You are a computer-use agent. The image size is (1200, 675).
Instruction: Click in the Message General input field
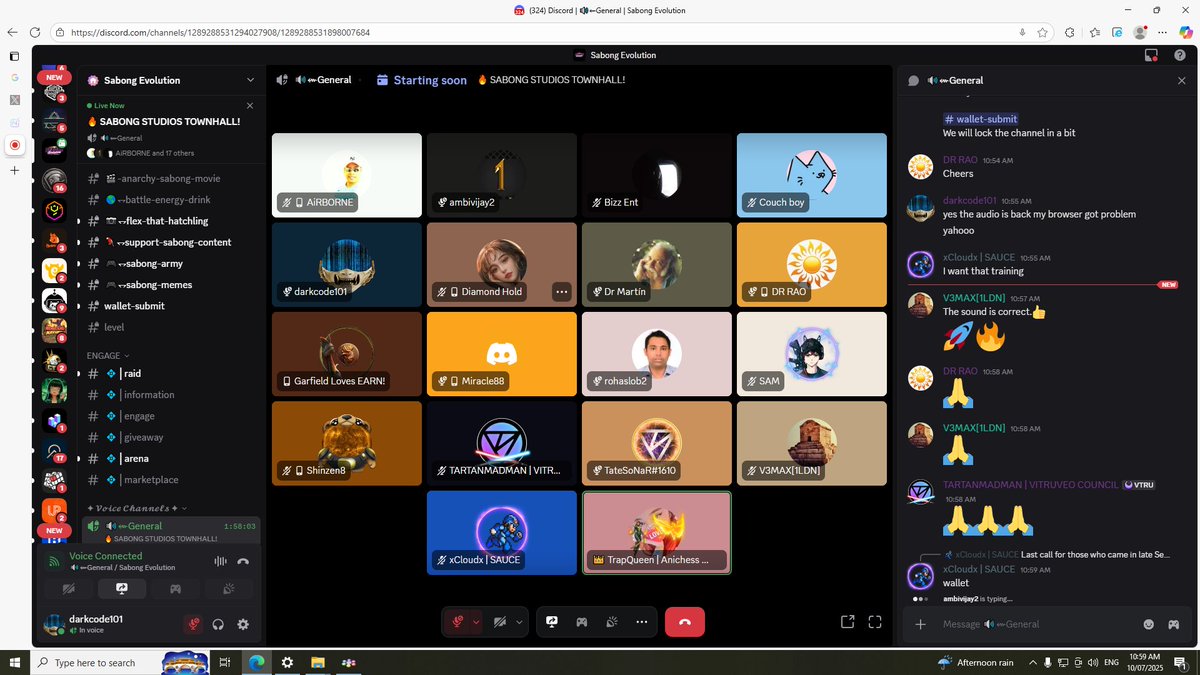[x=1035, y=624]
